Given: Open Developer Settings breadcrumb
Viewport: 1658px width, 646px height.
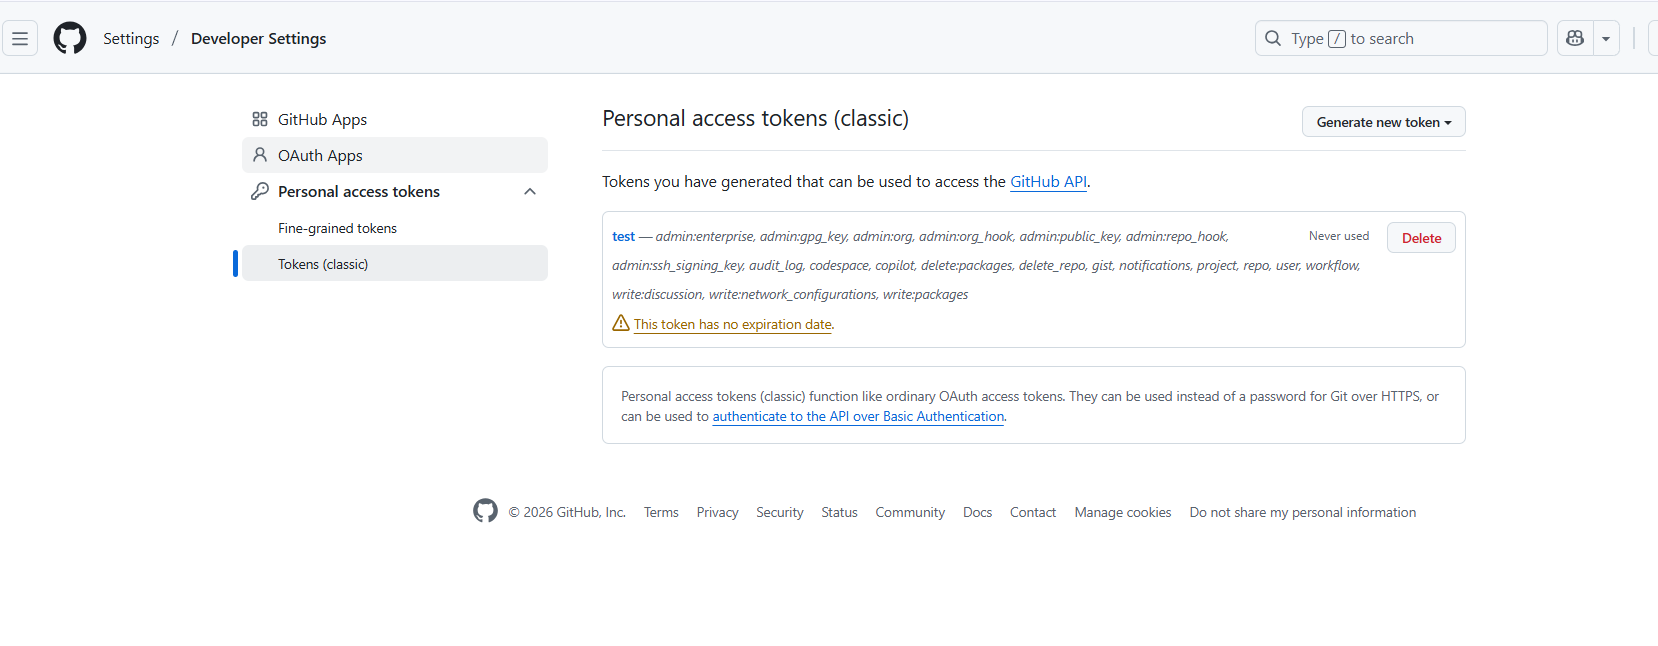Looking at the screenshot, I should (x=258, y=39).
